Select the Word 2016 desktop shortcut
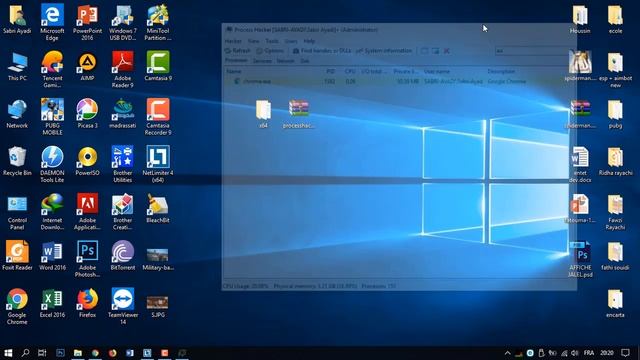The height and width of the screenshot is (360, 640). tap(52, 256)
